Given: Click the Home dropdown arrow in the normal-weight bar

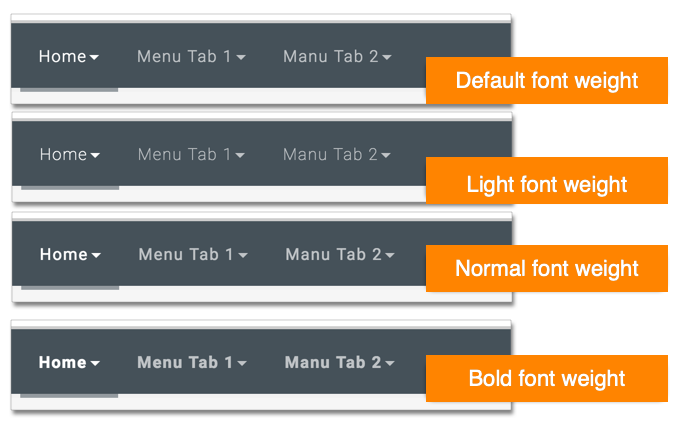Looking at the screenshot, I should (96, 256).
